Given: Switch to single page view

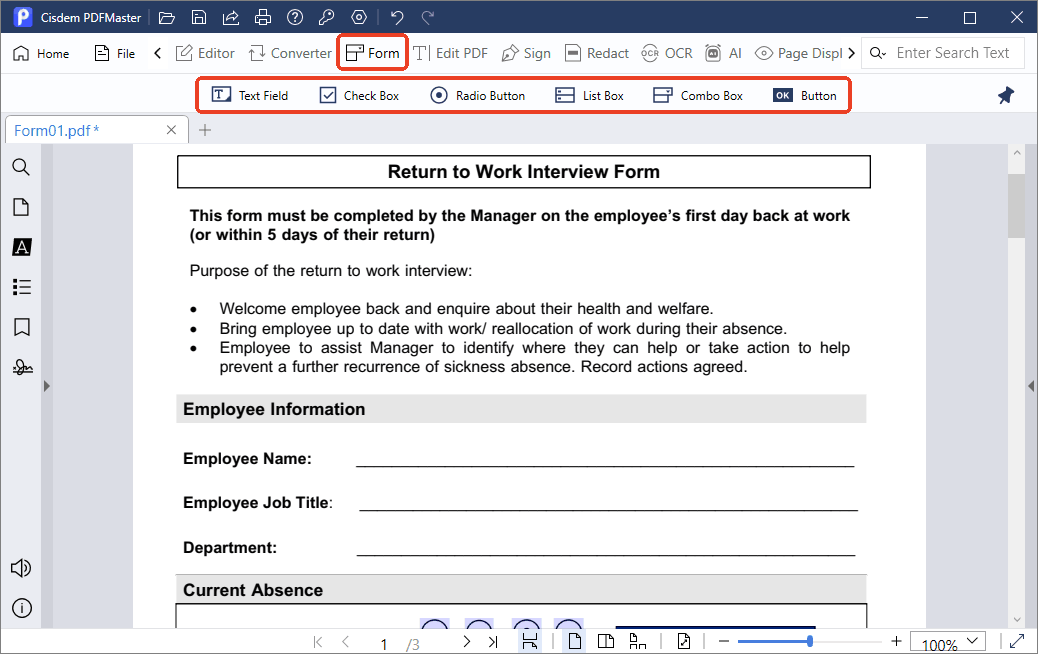Looking at the screenshot, I should (x=575, y=641).
